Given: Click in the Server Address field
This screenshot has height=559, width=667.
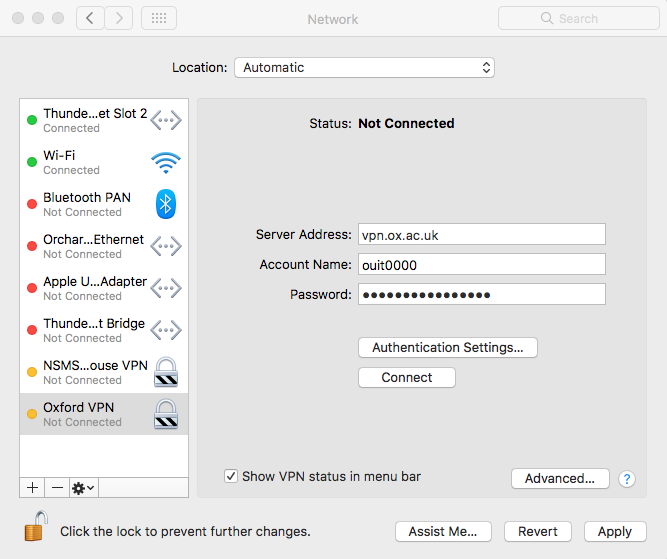Looking at the screenshot, I should click(481, 234).
